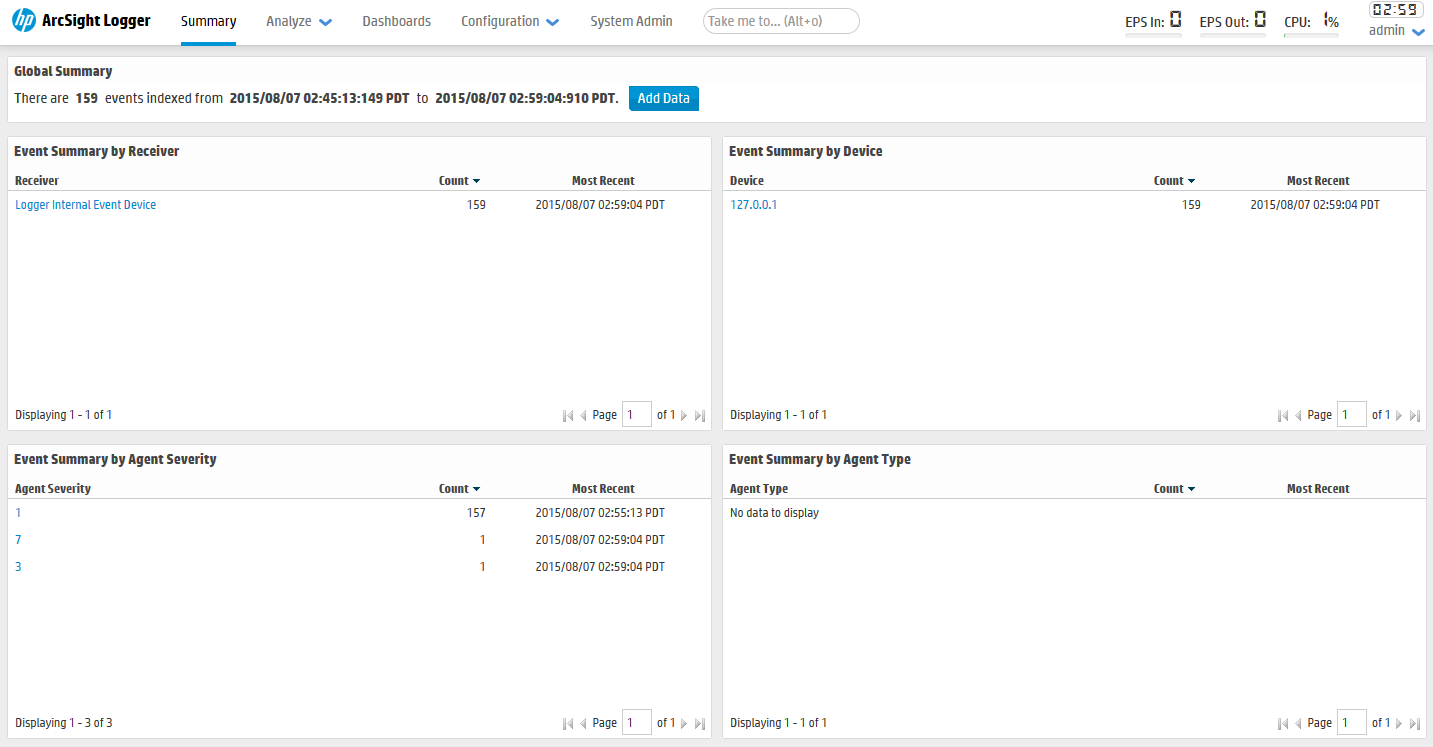
Task: Click Most Recent header in Receiver panel
Action: [603, 181]
